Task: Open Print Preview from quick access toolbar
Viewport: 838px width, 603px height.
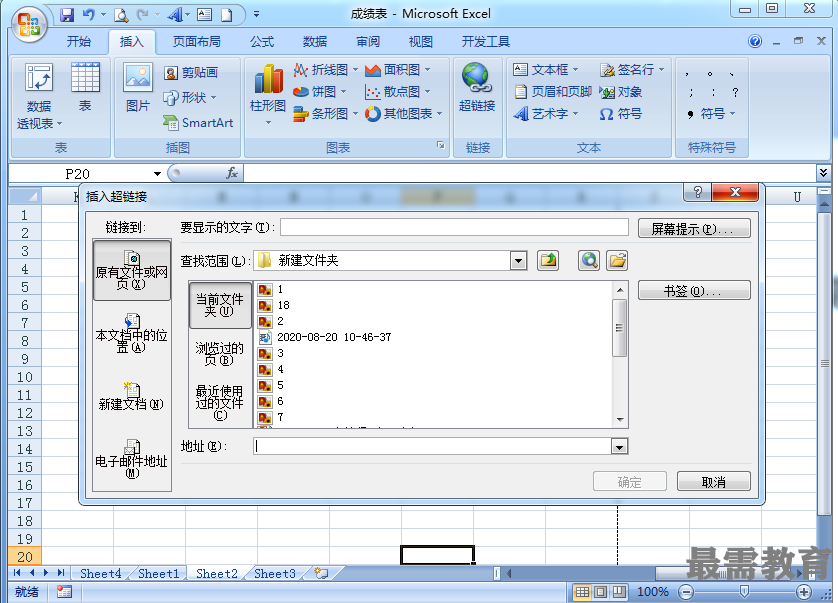Action: coord(121,14)
